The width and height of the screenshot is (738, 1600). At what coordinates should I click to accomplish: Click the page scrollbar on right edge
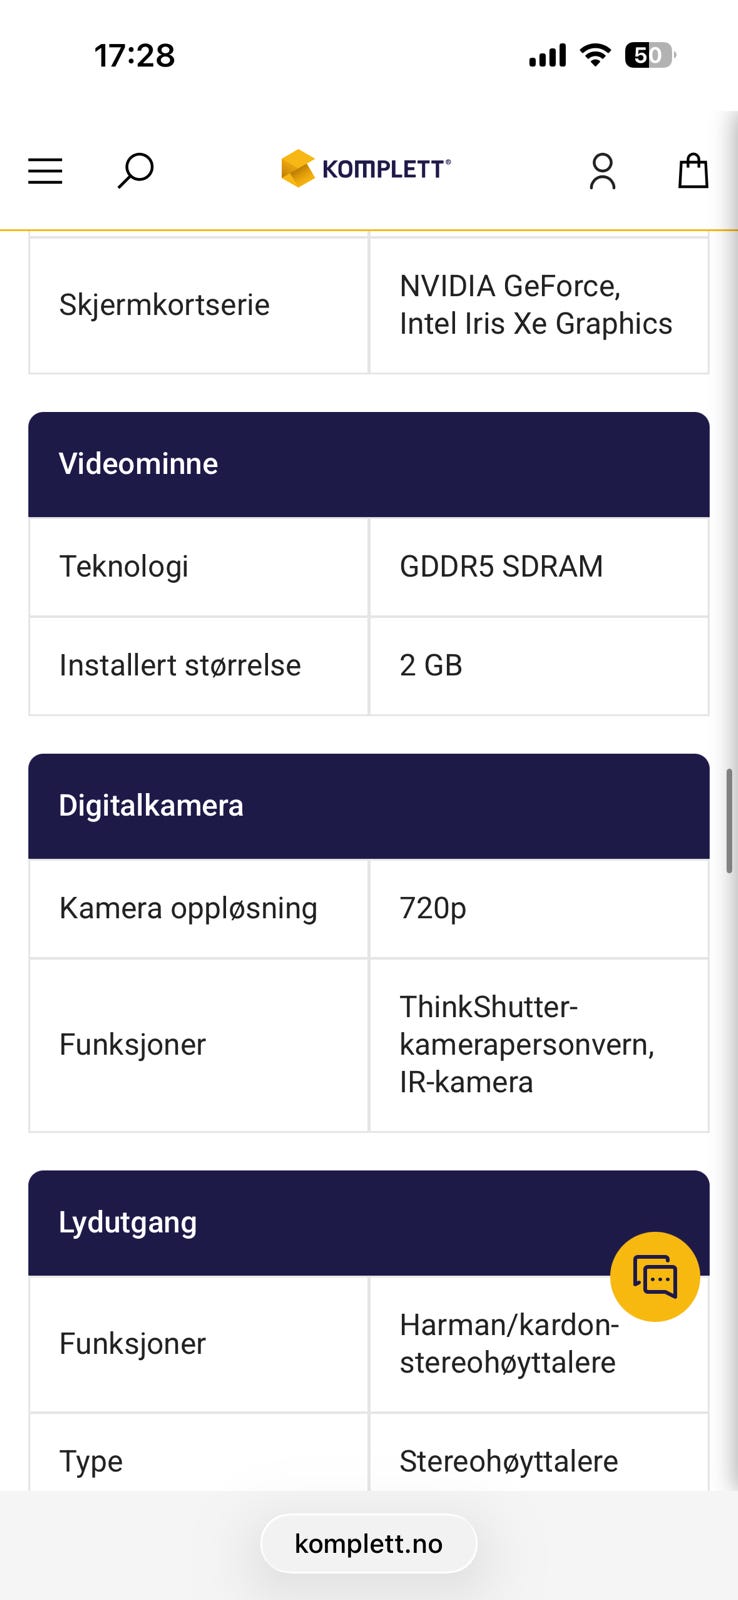point(730,820)
